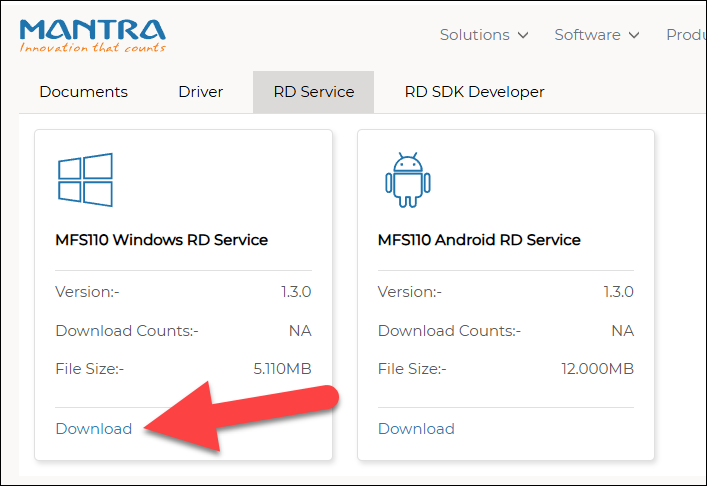This screenshot has height=486, width=707.
Task: Click Android card Version 1.3.0 value
Action: tap(619, 292)
